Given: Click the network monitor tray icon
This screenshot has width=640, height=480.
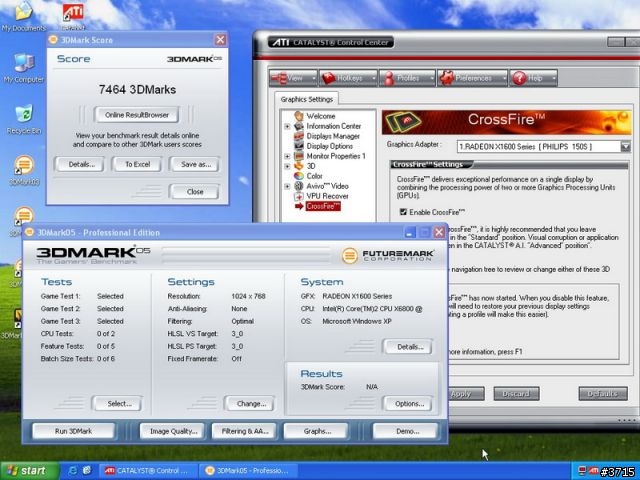Looking at the screenshot, I should point(582,471).
